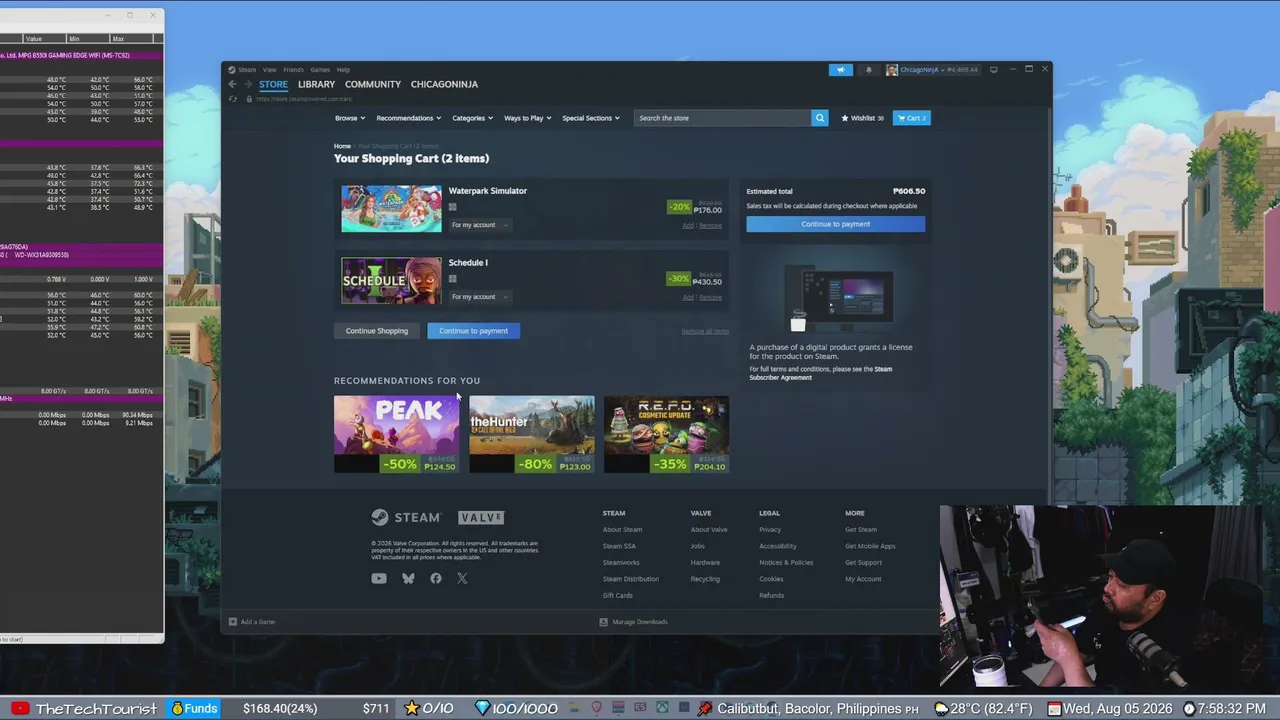Open the Get Support footer link
Image resolution: width=1280 pixels, height=720 pixels.
point(863,562)
